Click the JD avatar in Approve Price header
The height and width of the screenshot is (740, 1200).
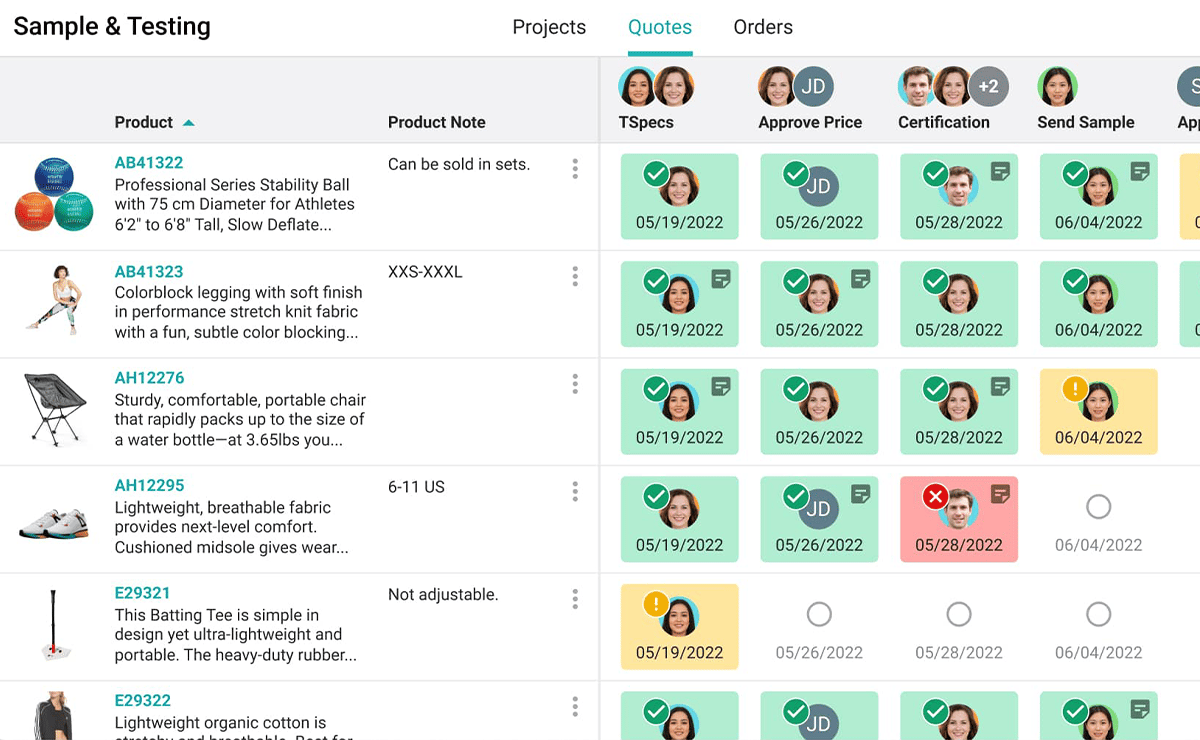point(813,86)
